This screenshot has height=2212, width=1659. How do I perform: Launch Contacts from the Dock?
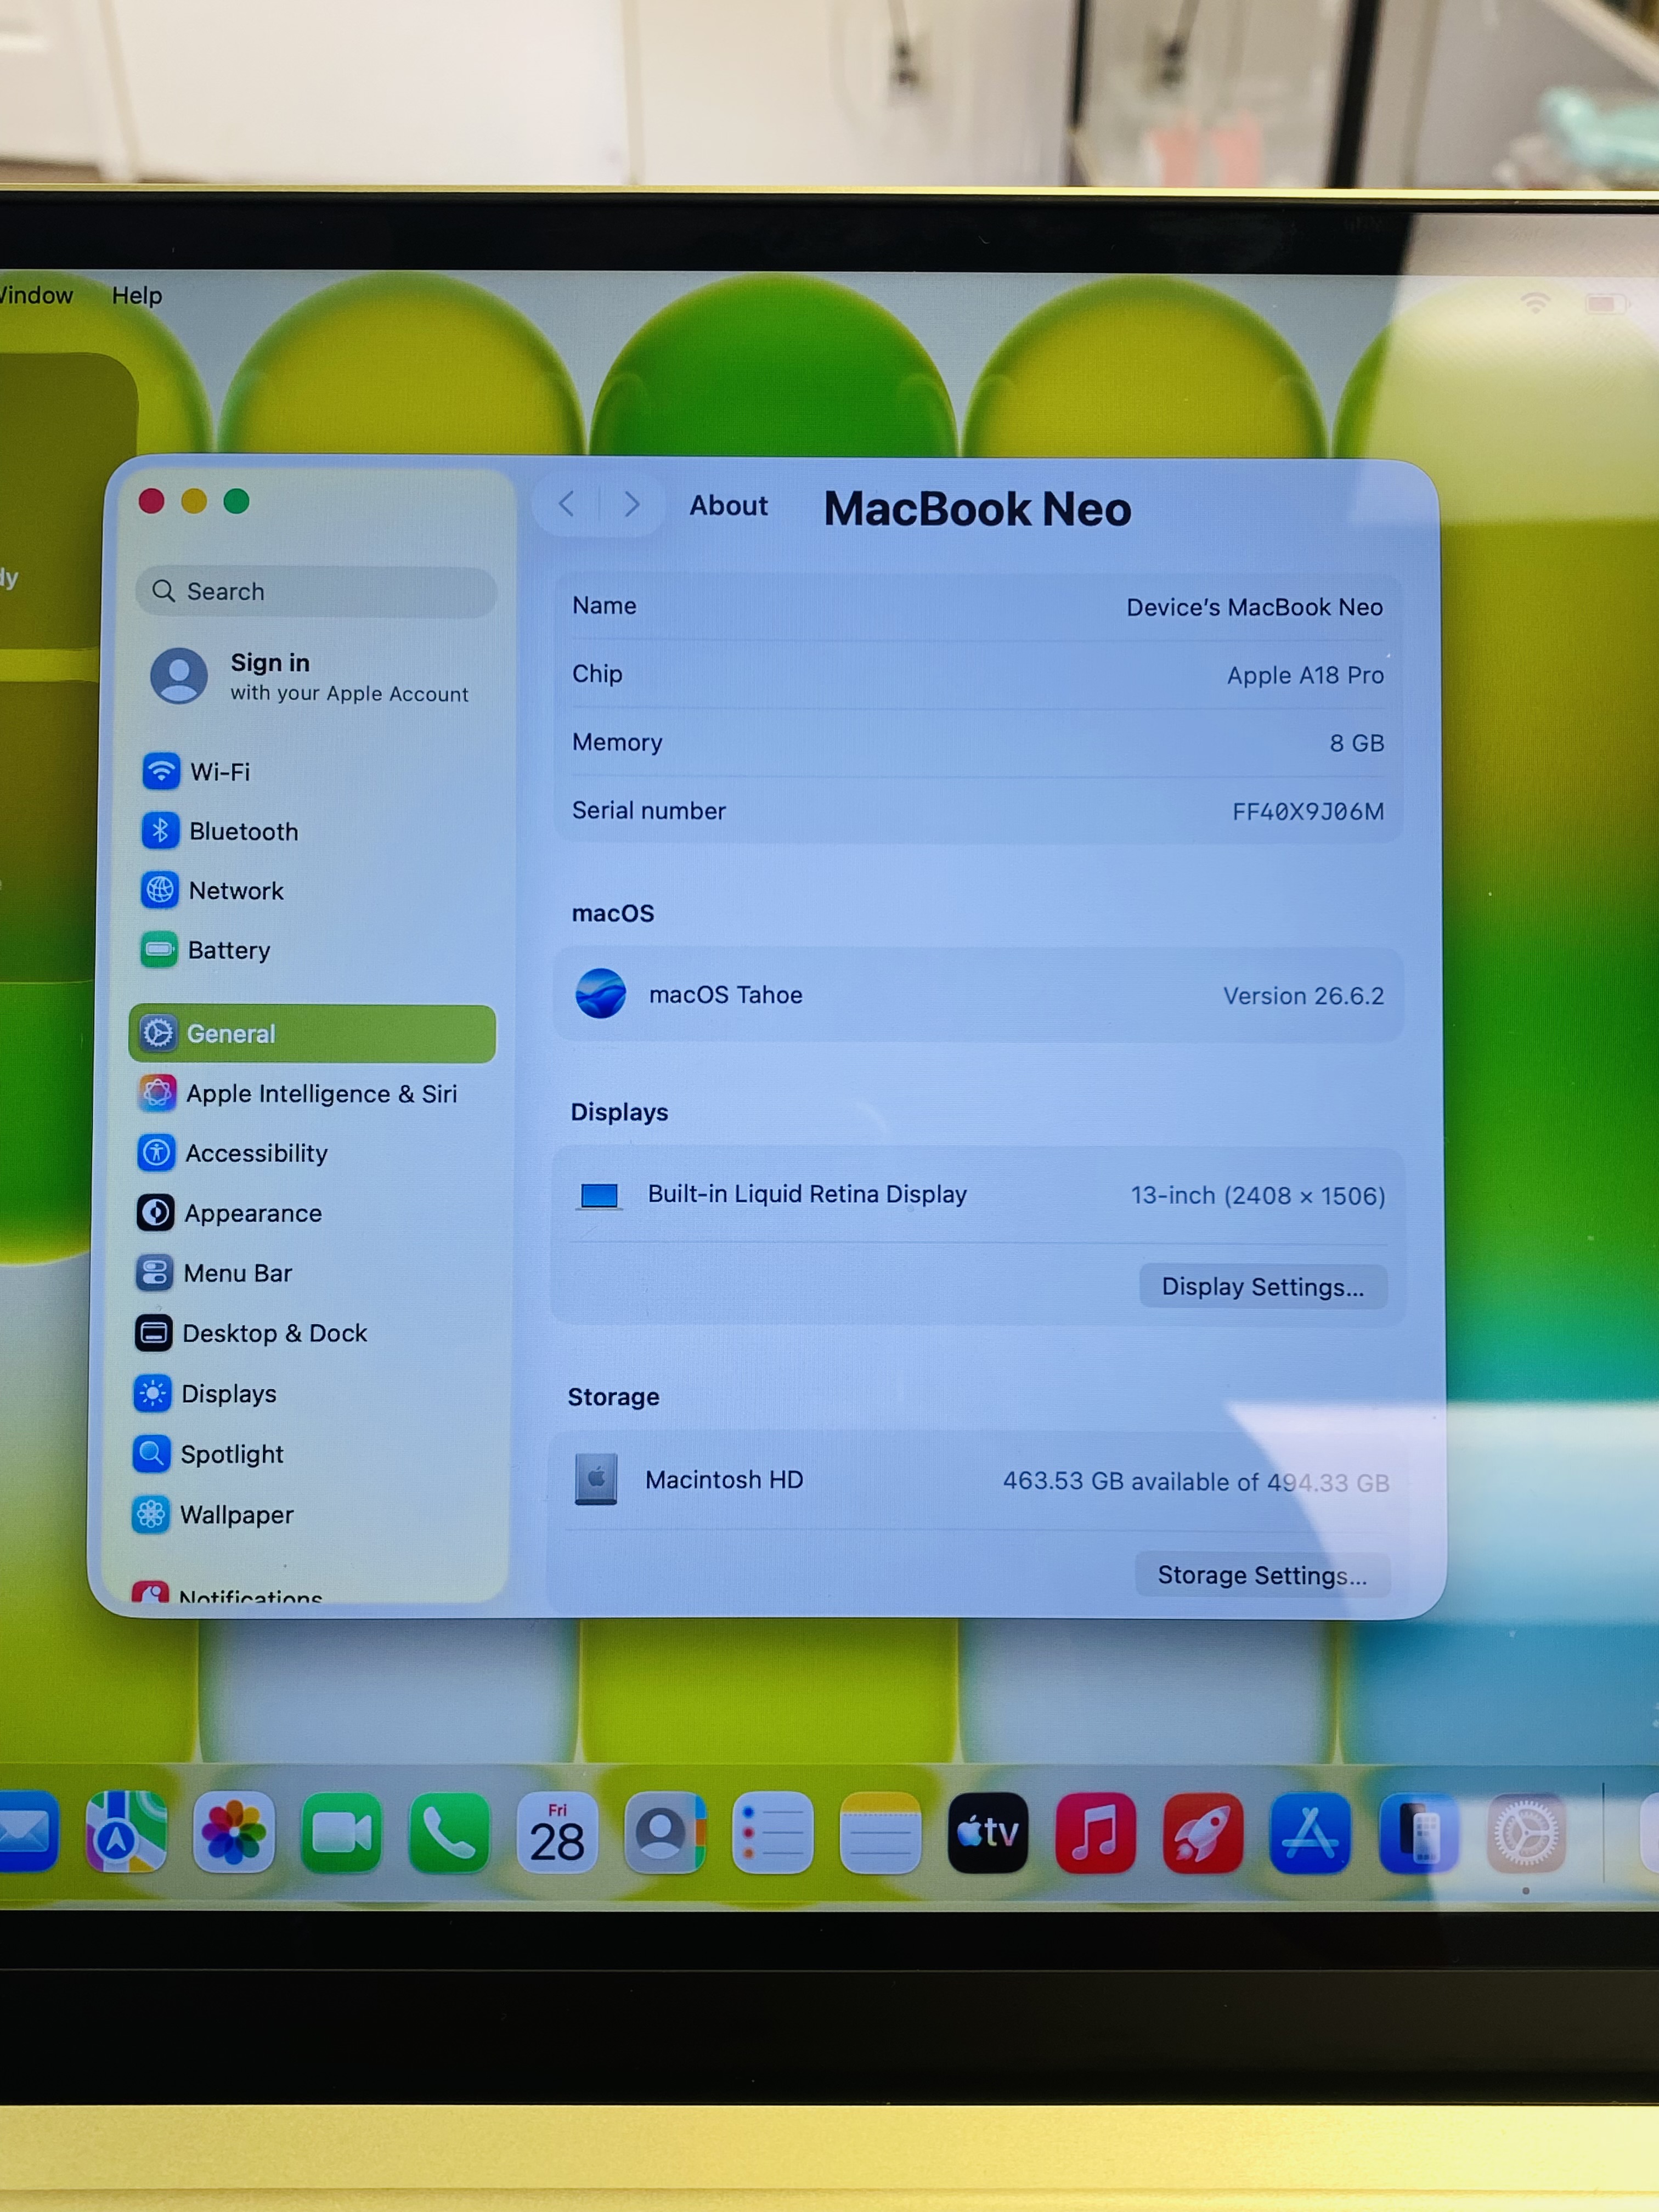coord(665,1832)
